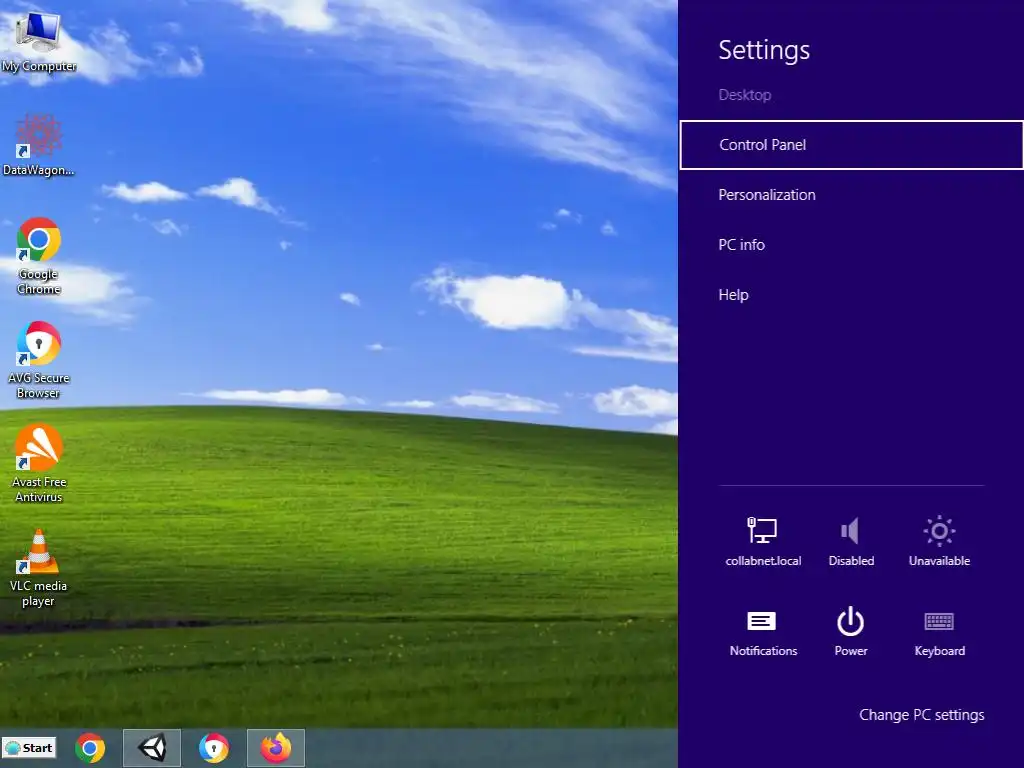Select the Avast Free Antivirus desktop shortcut
The image size is (1024, 768).
pyautogui.click(x=39, y=464)
